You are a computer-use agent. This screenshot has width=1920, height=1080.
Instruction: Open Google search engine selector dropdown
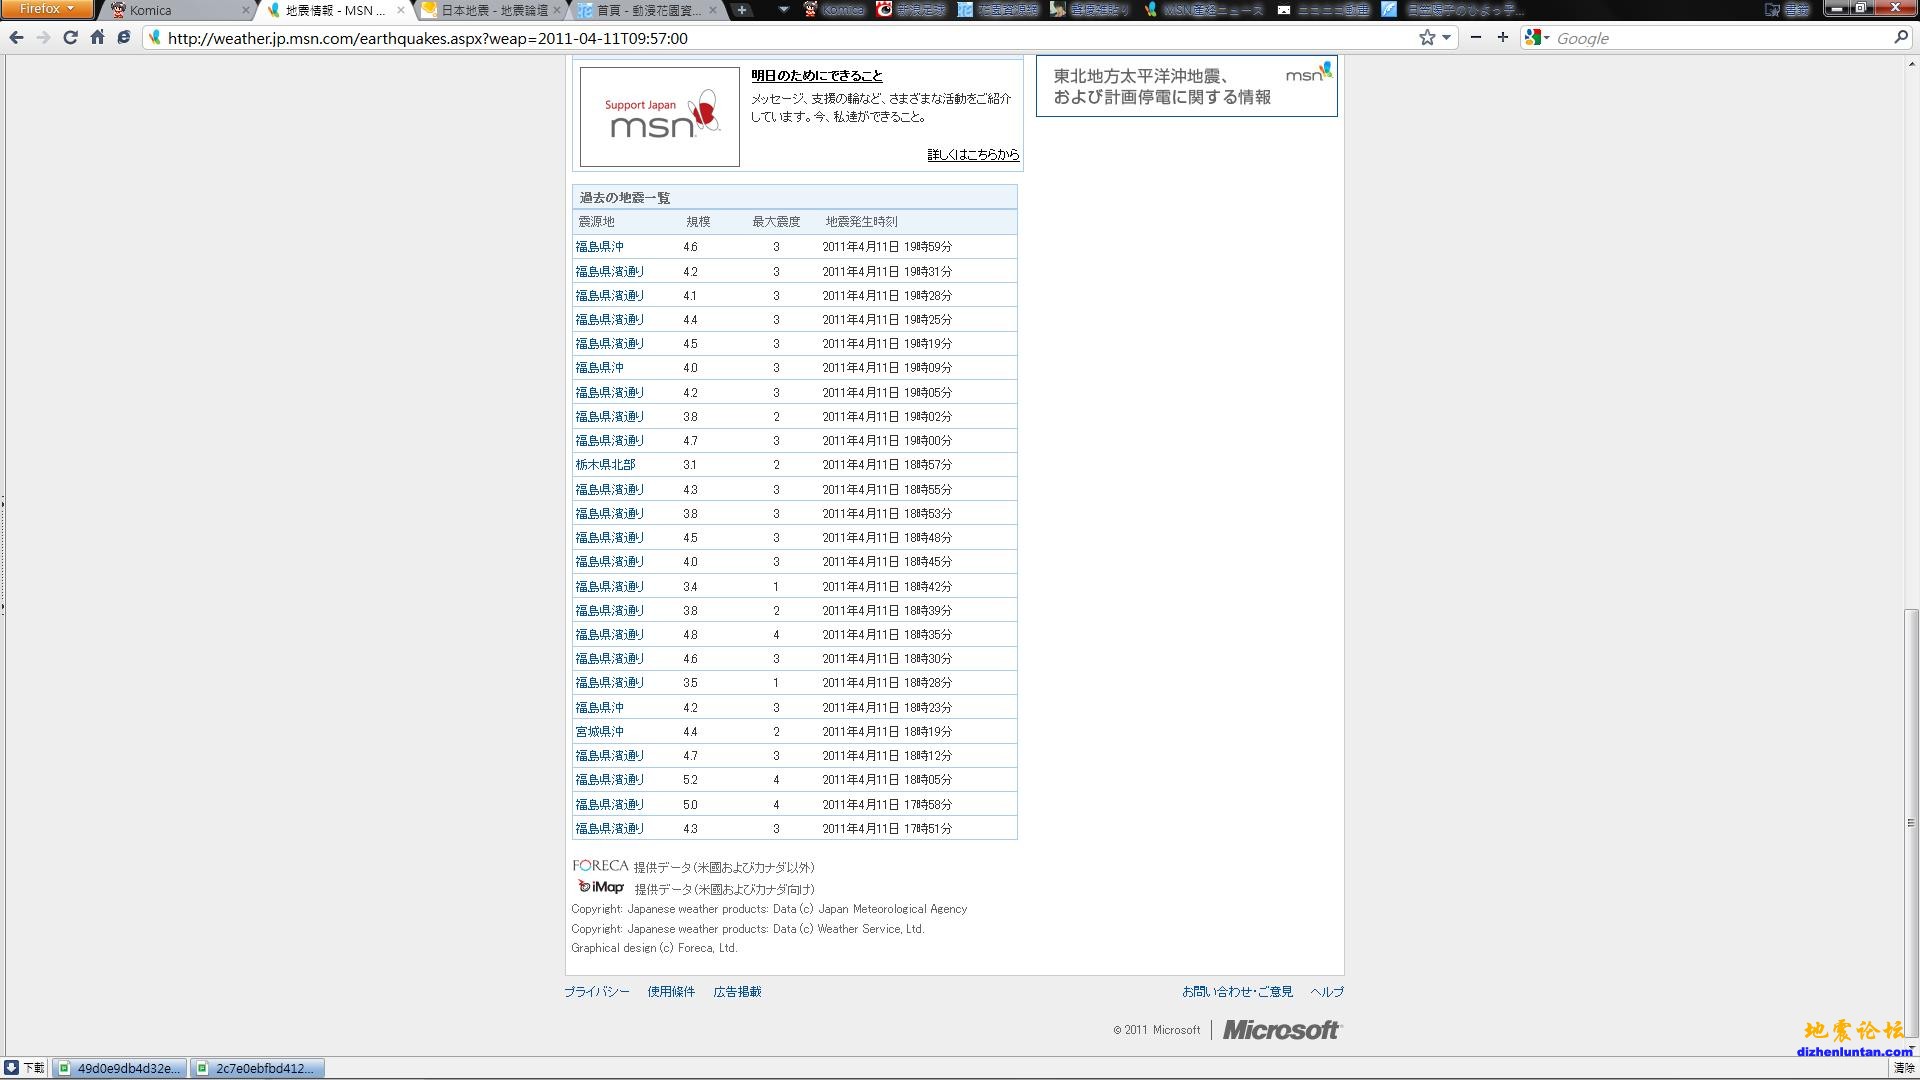tap(1537, 38)
